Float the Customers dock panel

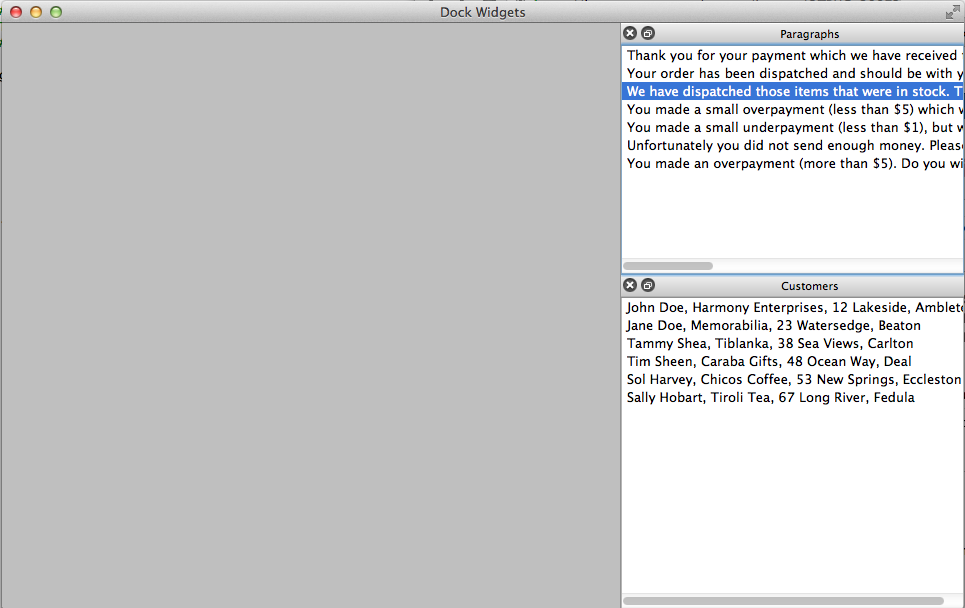pos(648,286)
